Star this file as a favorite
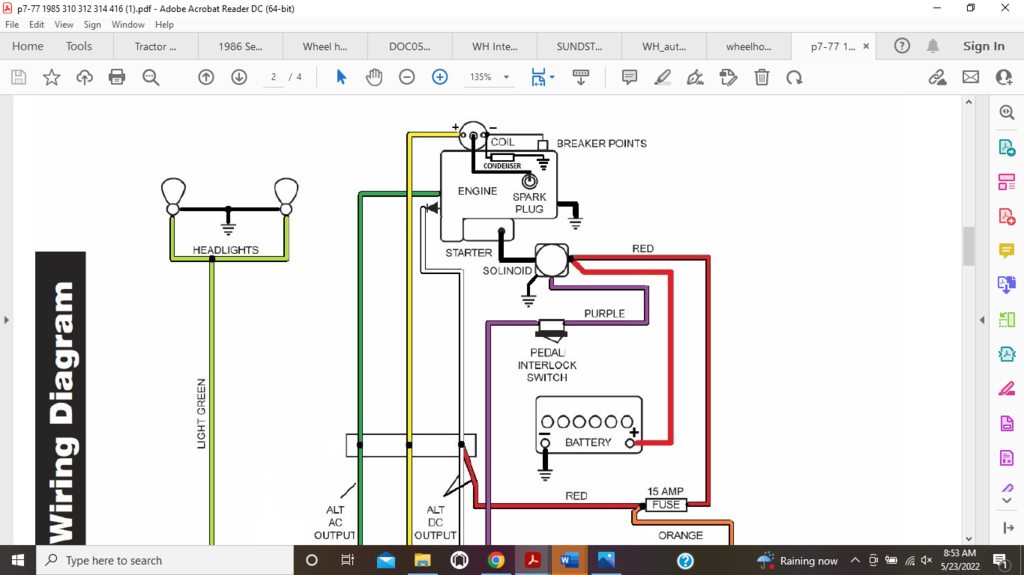This screenshot has width=1024, height=575. (51, 77)
